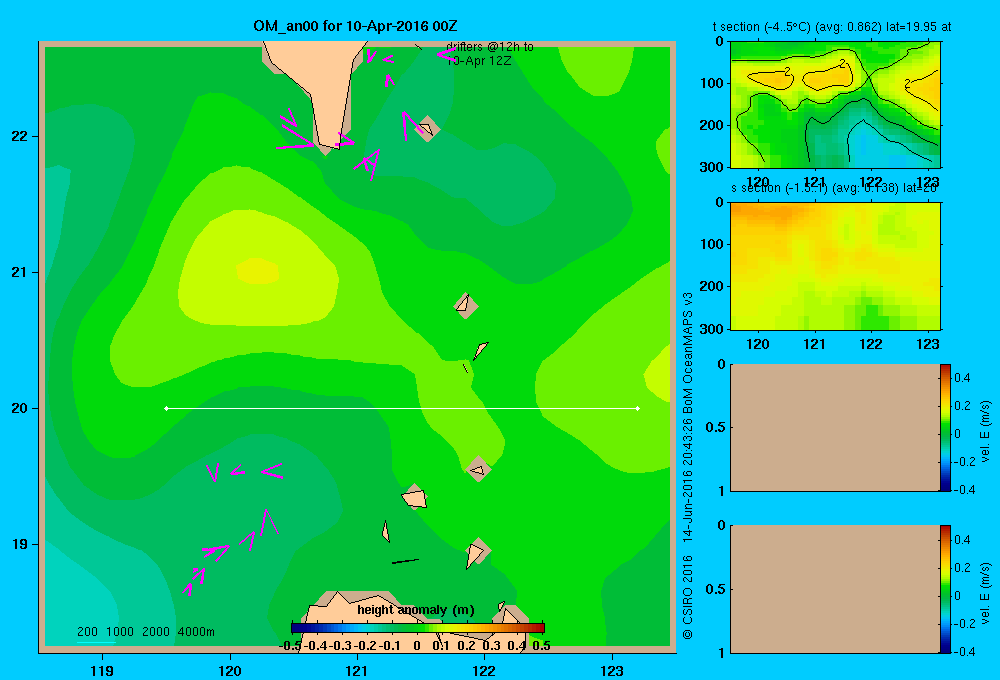Click longitude axis label 123 on the main map
The image size is (1000, 680).
click(x=612, y=670)
